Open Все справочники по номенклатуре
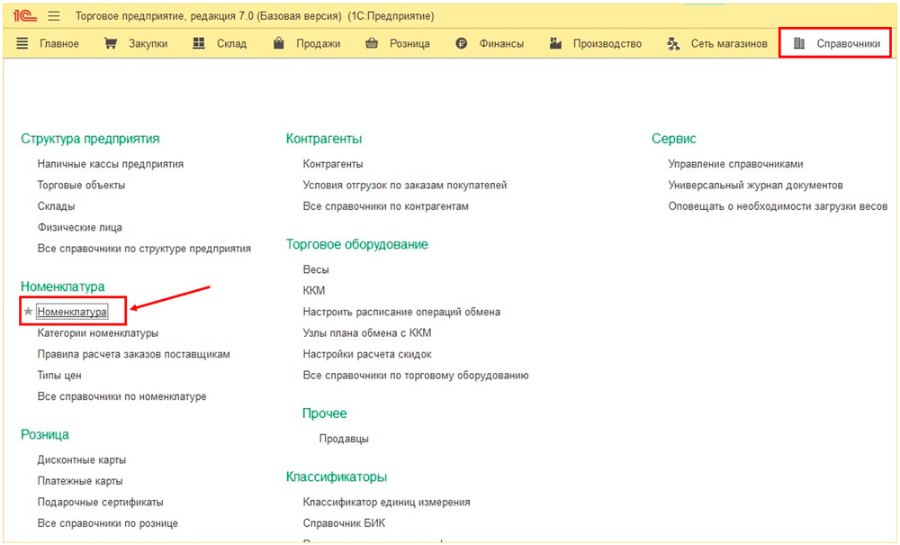The width and height of the screenshot is (900, 545). [122, 397]
